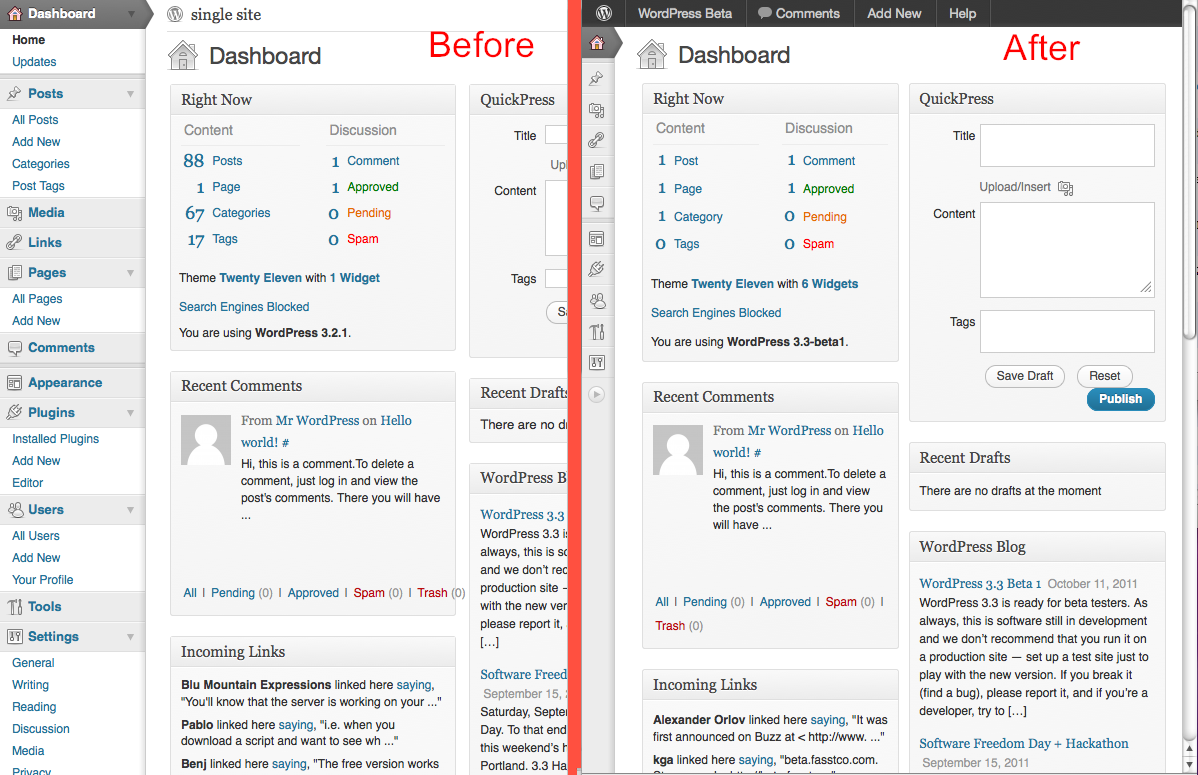Open All Posts in Before sidebar
1198x775 pixels.
[x=35, y=120]
